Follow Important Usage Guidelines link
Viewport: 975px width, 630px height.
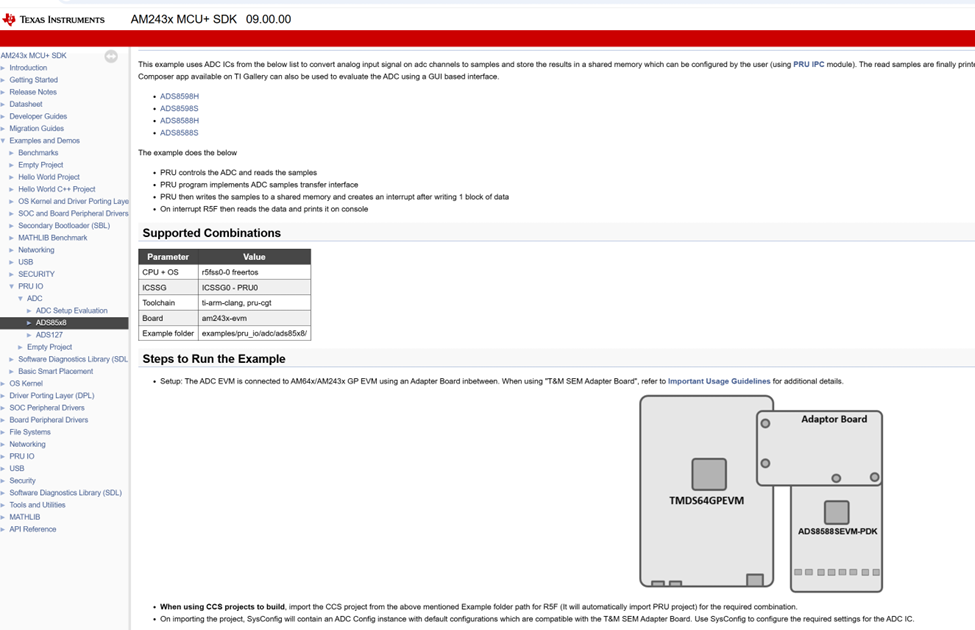719,381
